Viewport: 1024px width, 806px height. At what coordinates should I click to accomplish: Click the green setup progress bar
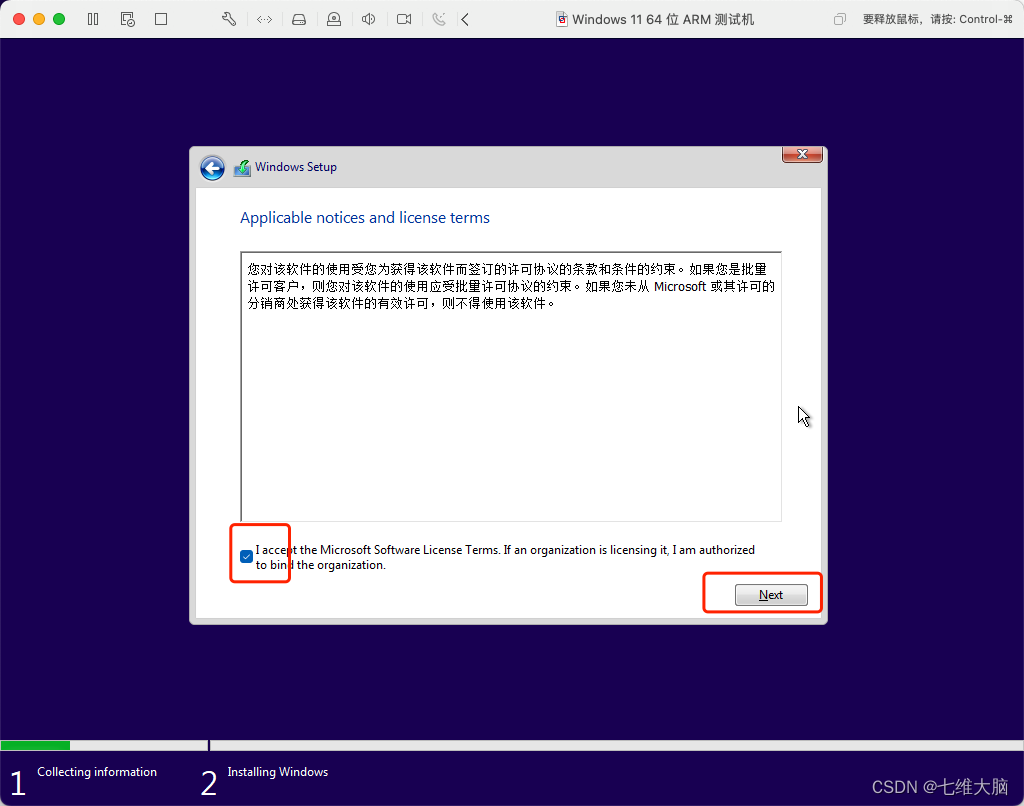pos(35,745)
